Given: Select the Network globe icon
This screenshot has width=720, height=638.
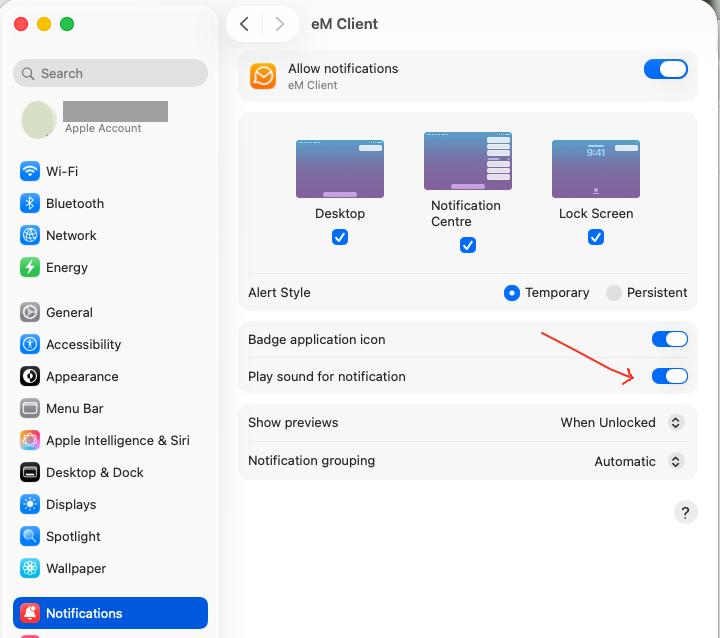Looking at the screenshot, I should click(x=30, y=235).
